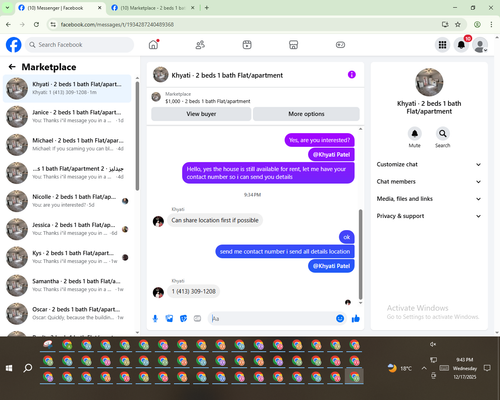This screenshot has width=500, height=400.
Task: Open conversation information purple icon
Action: pos(352,75)
